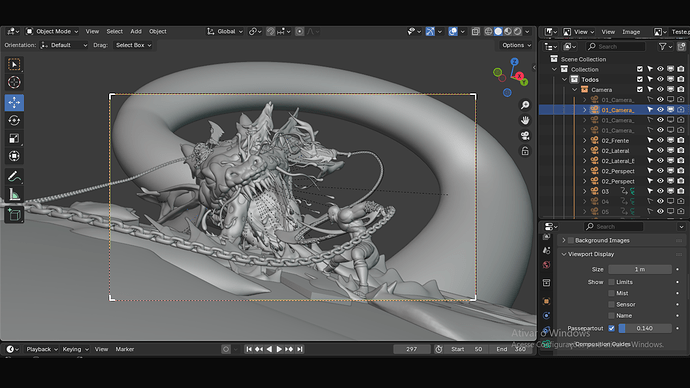
Task: Click the timeline auto keying record icon
Action: point(226,349)
